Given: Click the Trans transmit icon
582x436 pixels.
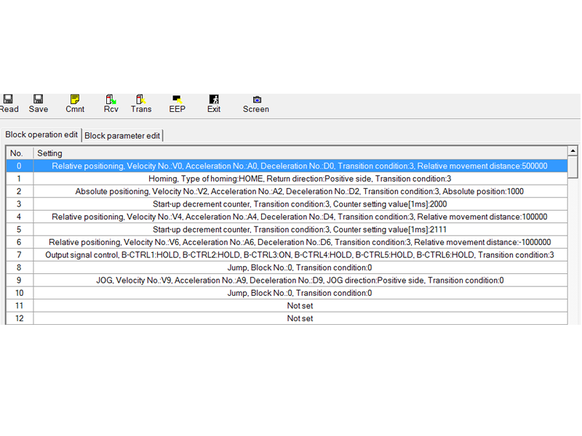Looking at the screenshot, I should [x=141, y=99].
